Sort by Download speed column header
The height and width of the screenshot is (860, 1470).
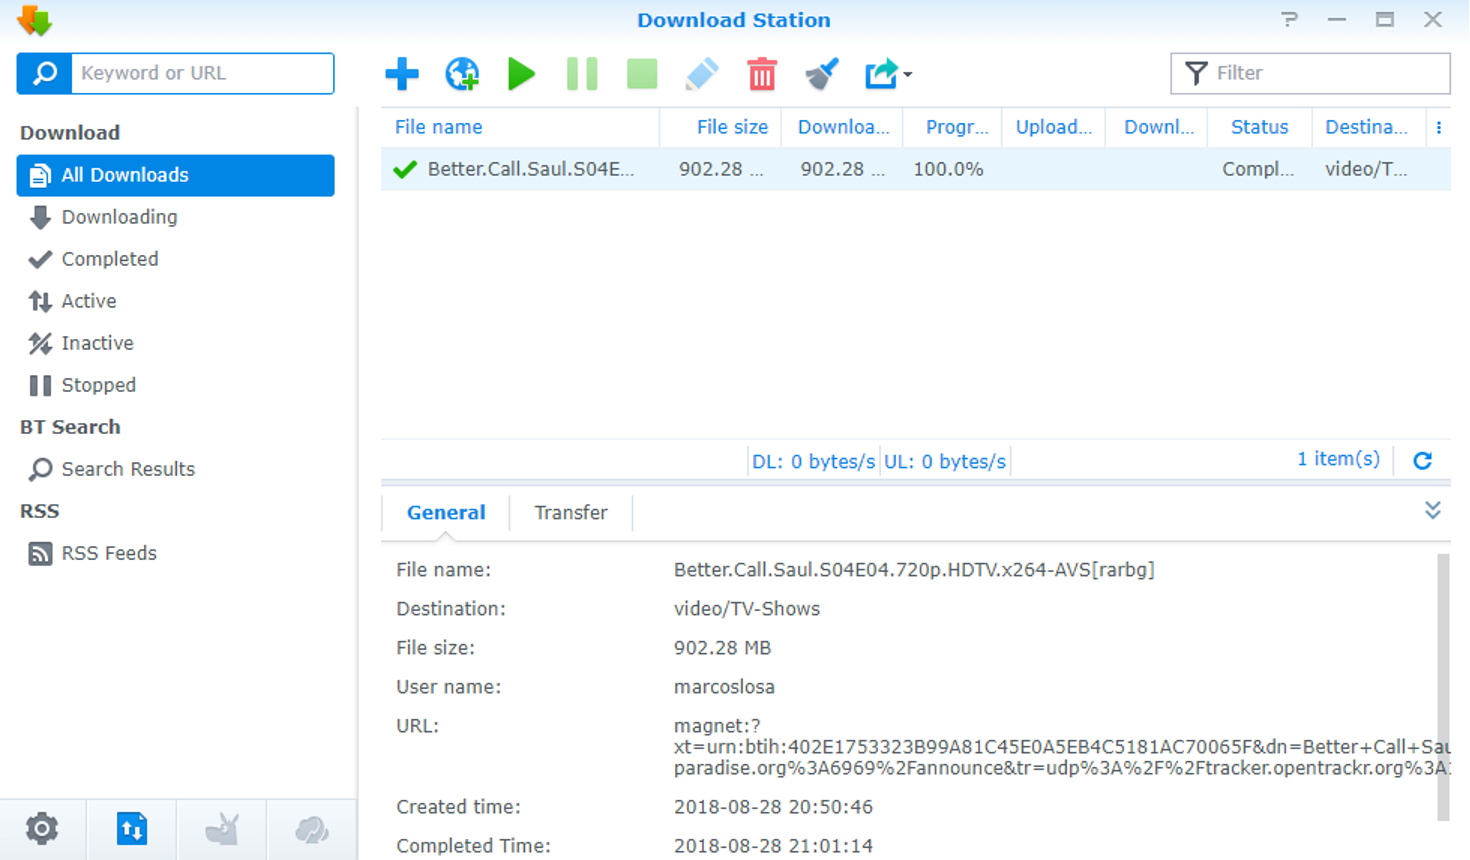coord(1157,127)
